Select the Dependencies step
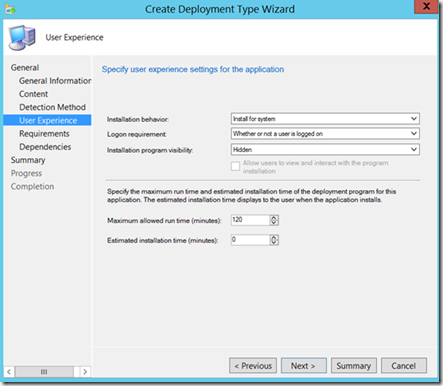This screenshot has height=386, width=443. (45, 147)
